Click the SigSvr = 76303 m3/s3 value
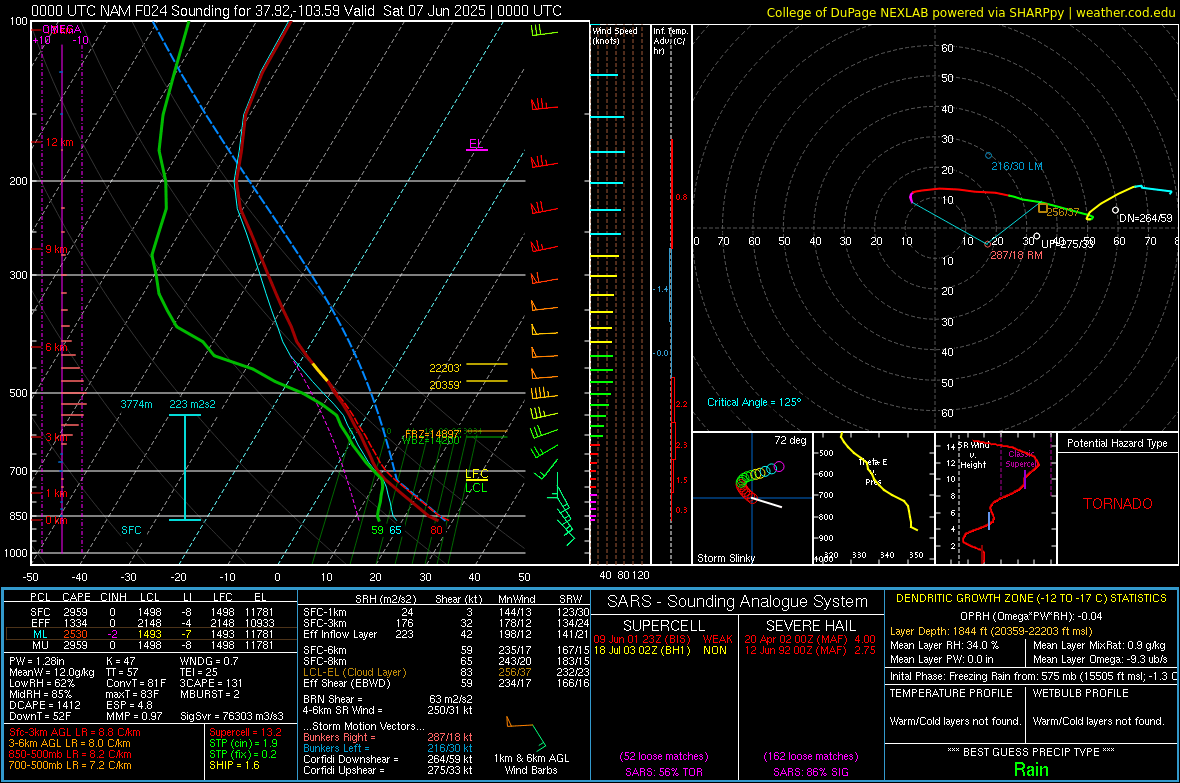Image resolution: width=1180 pixels, height=783 pixels. click(232, 716)
